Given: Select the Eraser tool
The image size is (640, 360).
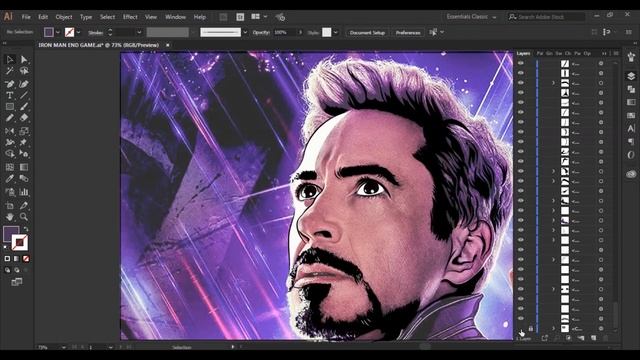Looking at the screenshot, I should pyautogui.click(x=24, y=118).
